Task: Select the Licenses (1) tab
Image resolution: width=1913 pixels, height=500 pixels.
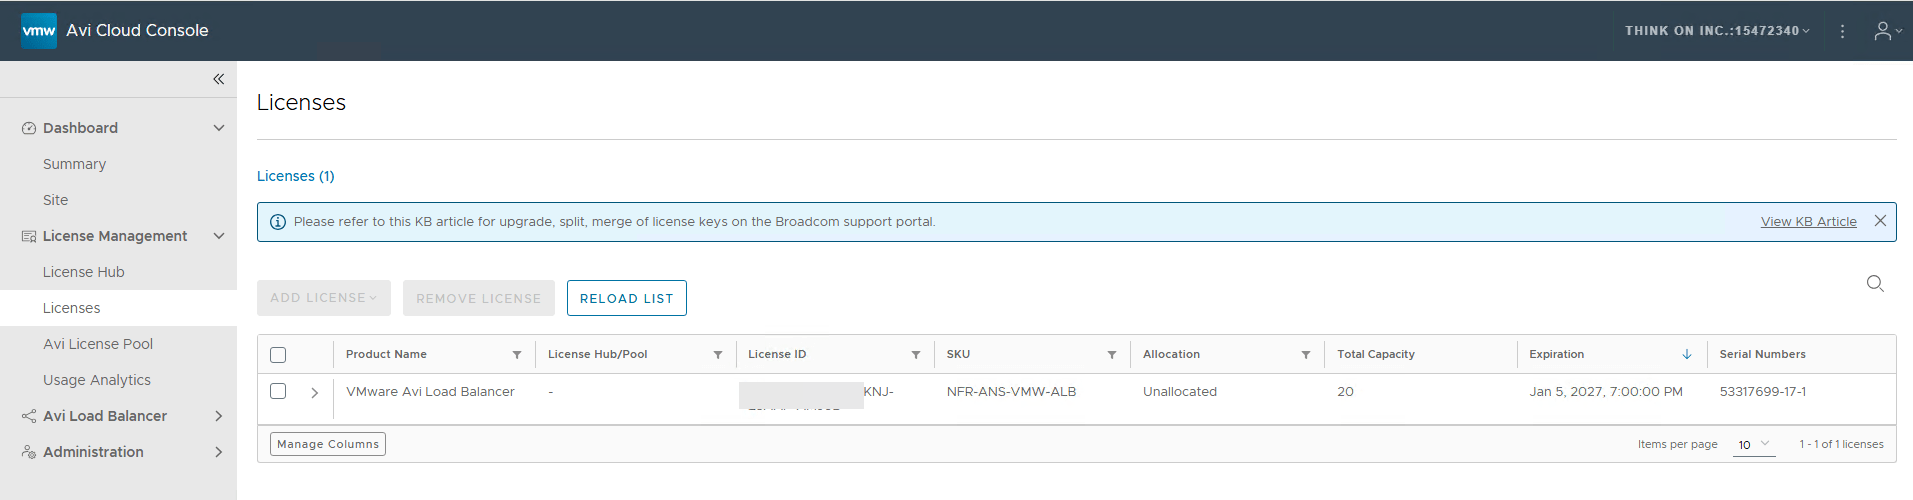Action: 296,176
